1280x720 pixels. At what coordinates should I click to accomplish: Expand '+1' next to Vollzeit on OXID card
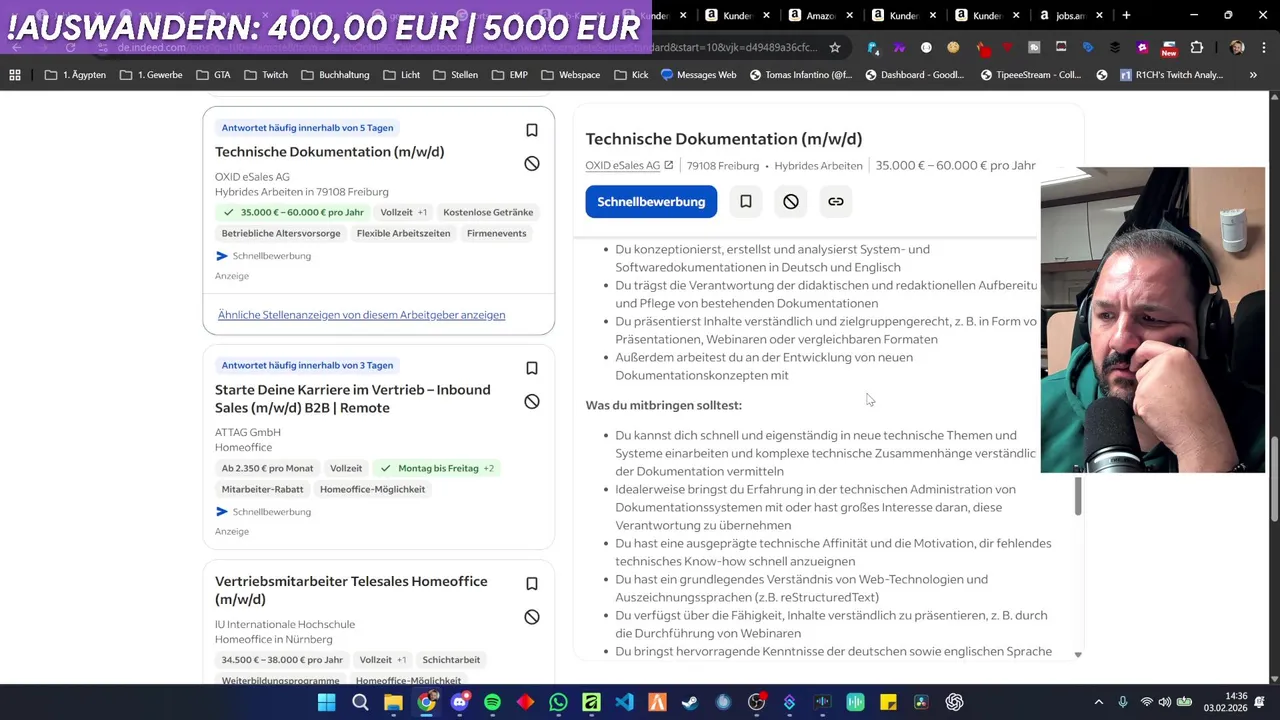[x=422, y=212]
